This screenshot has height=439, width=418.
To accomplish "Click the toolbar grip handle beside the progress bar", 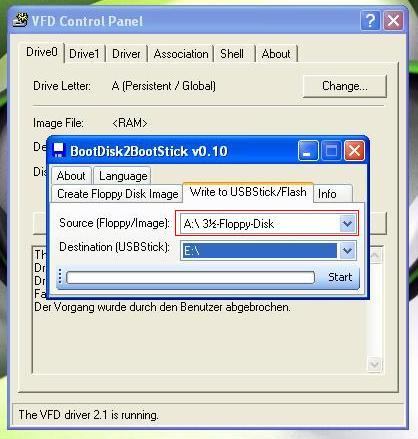I will 60,277.
